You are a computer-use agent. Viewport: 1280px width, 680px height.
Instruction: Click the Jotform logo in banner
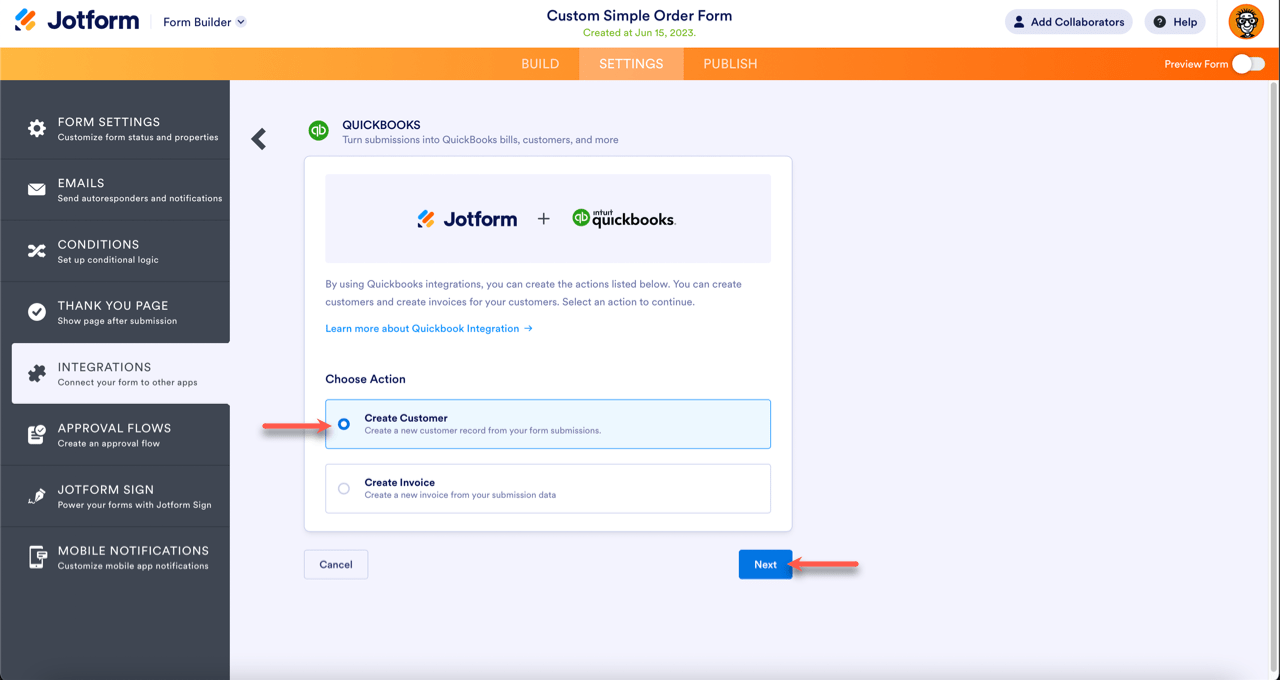(467, 219)
